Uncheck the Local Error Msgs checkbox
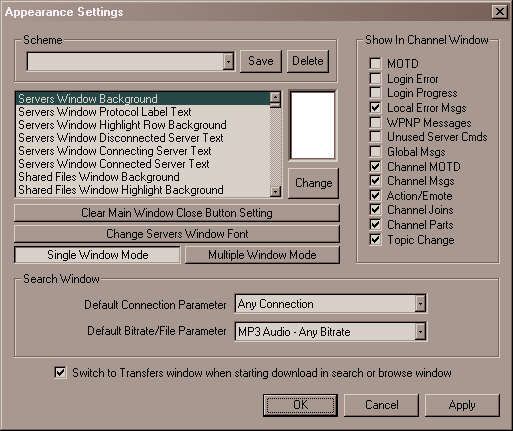The width and height of the screenshot is (513, 431). coord(375,108)
